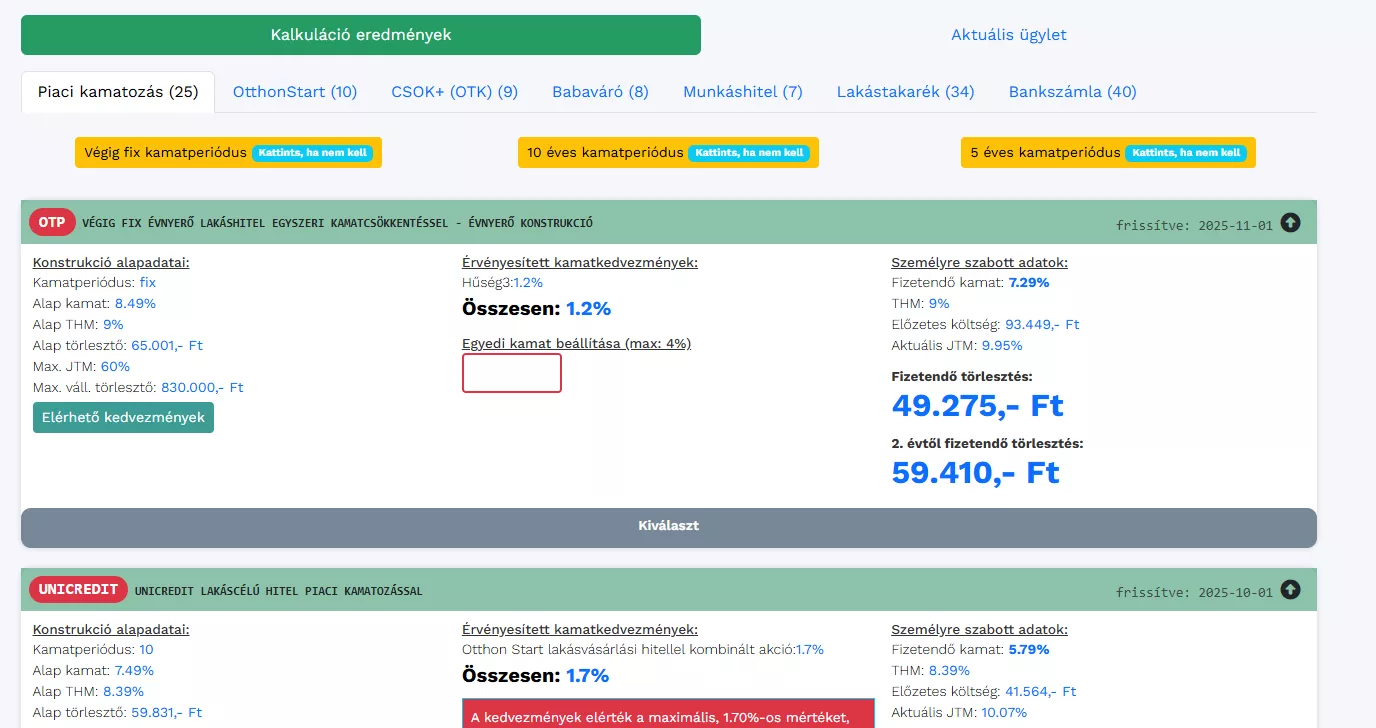Switch to the Babaváró (8) tab

click(600, 92)
